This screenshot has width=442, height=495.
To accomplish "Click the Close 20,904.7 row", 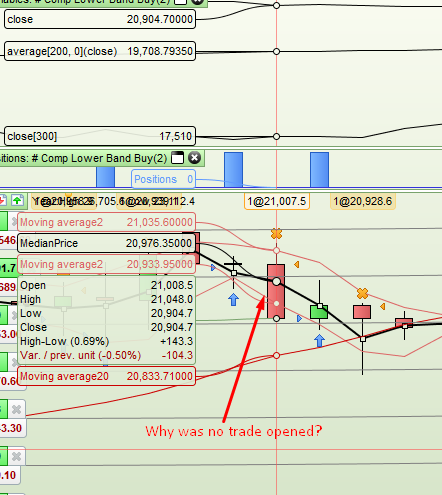I will click(x=106, y=327).
